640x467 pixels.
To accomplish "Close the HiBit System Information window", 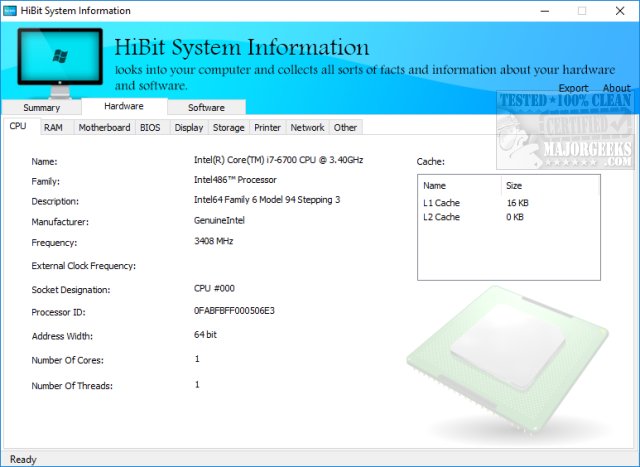I will point(620,11).
